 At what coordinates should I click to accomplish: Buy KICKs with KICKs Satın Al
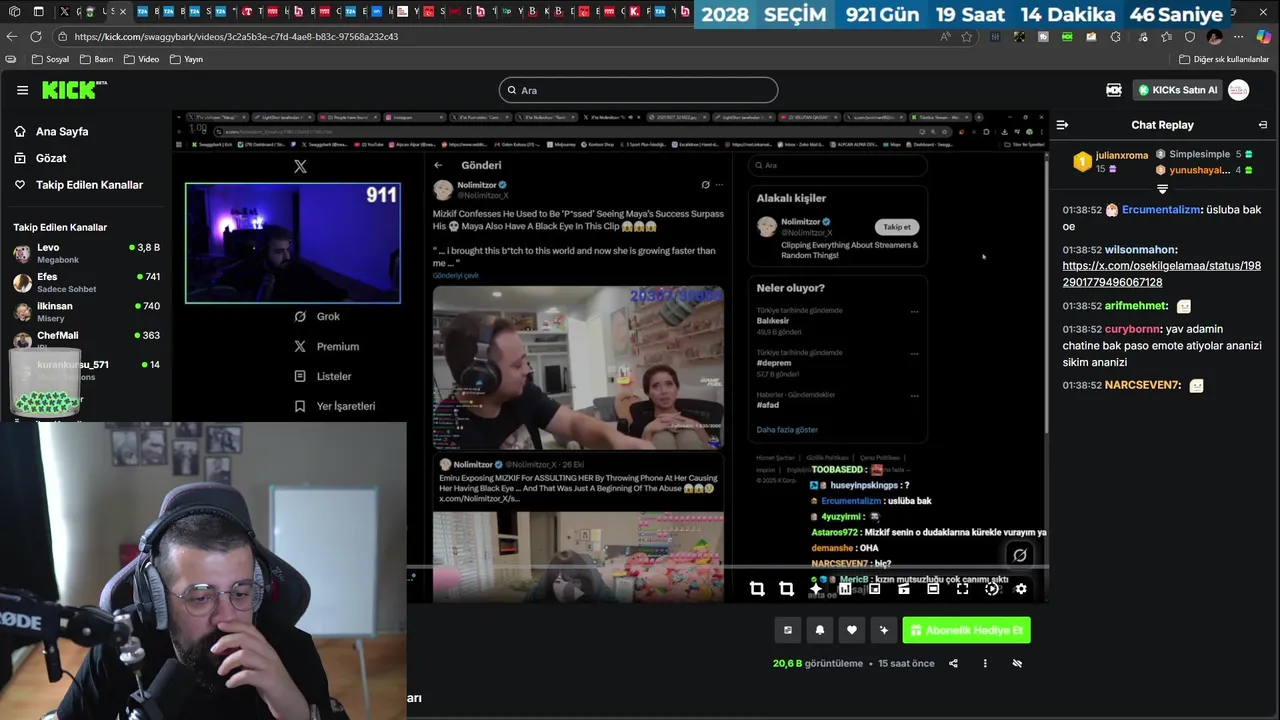(1177, 90)
